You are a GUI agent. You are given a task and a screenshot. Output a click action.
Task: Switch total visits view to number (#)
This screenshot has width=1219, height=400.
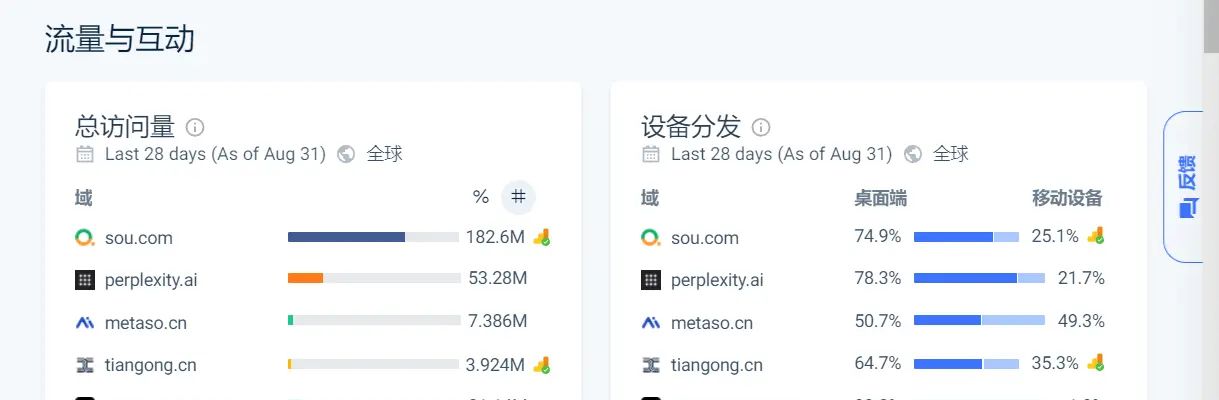click(x=518, y=197)
